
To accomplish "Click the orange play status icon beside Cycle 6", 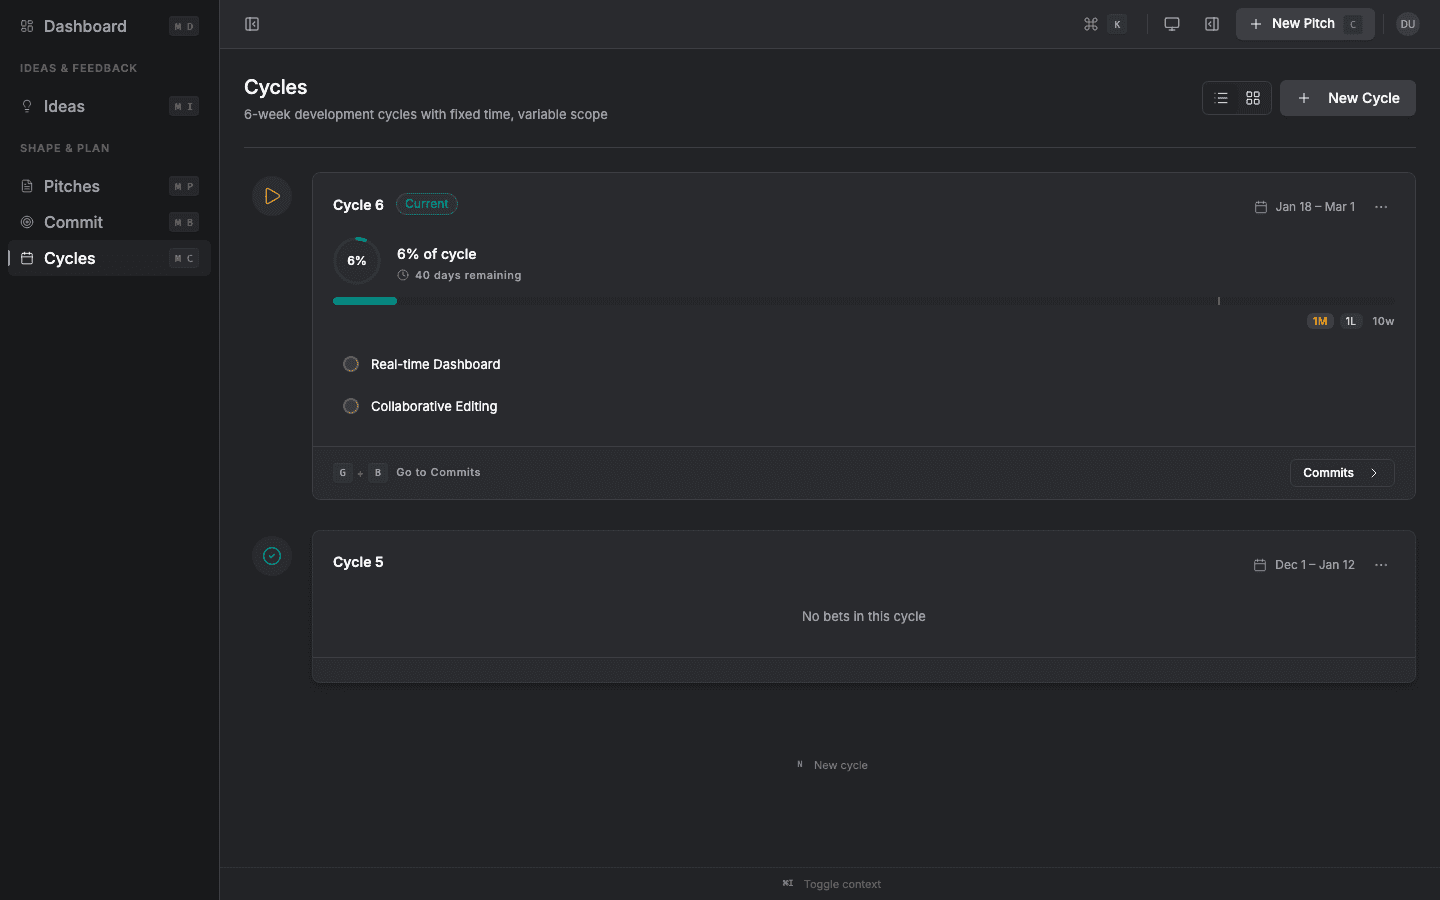I will 271,196.
